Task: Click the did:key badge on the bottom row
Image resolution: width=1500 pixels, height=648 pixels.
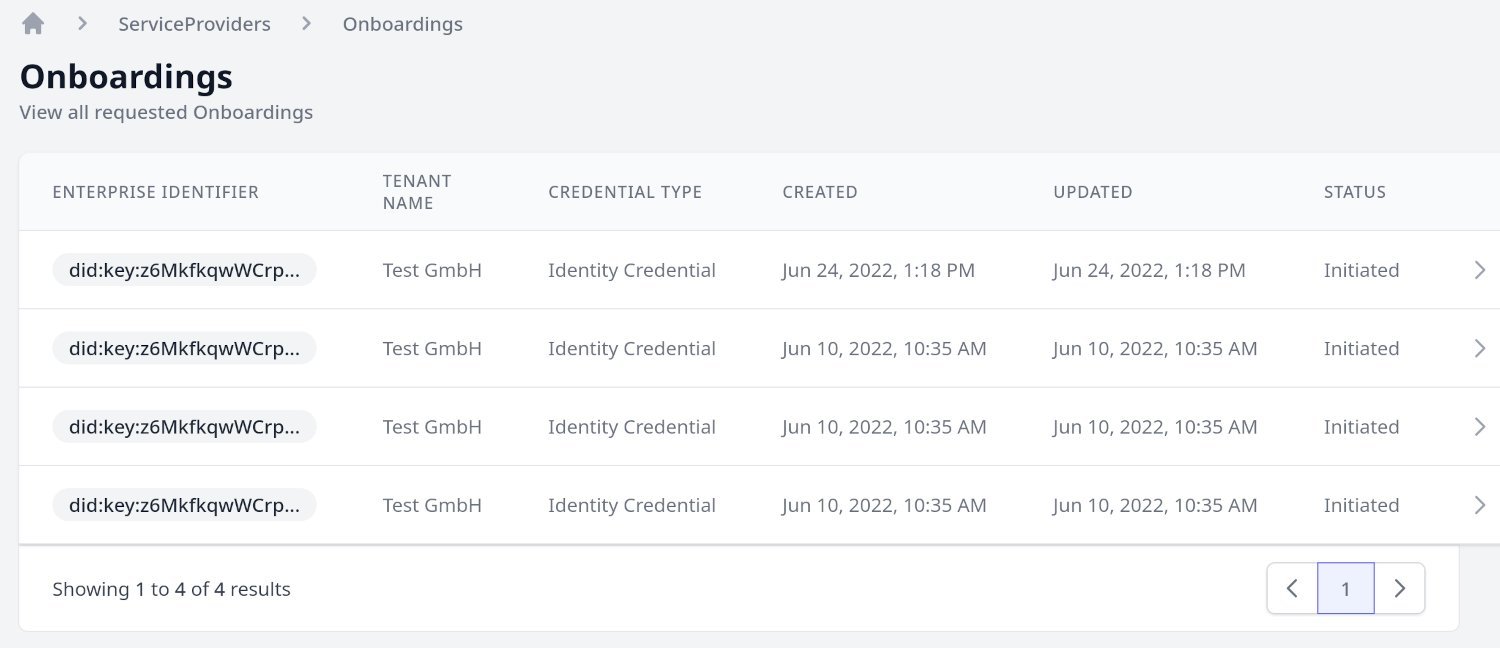Action: [x=184, y=504]
